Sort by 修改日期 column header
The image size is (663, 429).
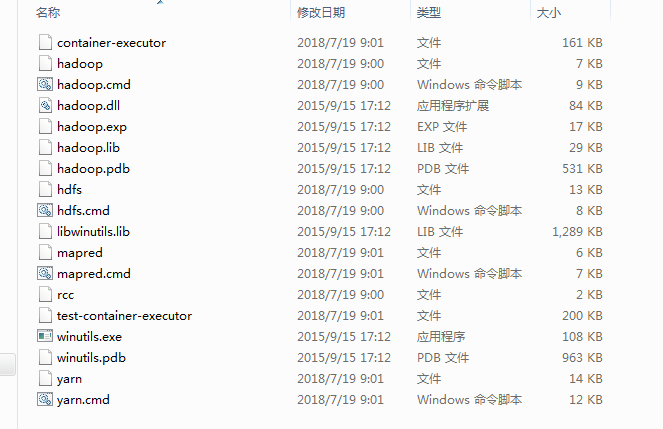321,13
